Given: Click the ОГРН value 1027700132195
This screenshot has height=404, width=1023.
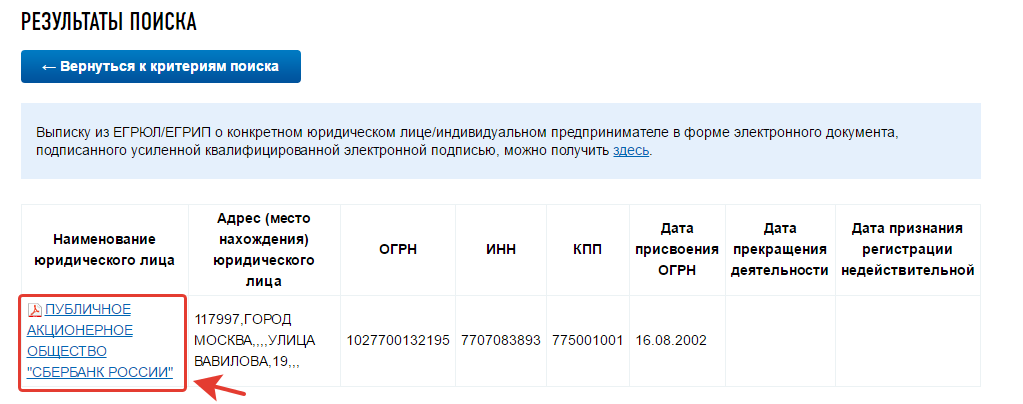Looking at the screenshot, I should pyautogui.click(x=398, y=340).
